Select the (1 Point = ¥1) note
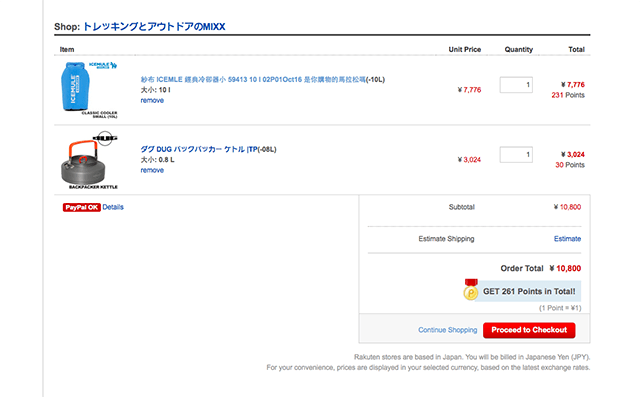640x397 pixels. pyautogui.click(x=560, y=308)
